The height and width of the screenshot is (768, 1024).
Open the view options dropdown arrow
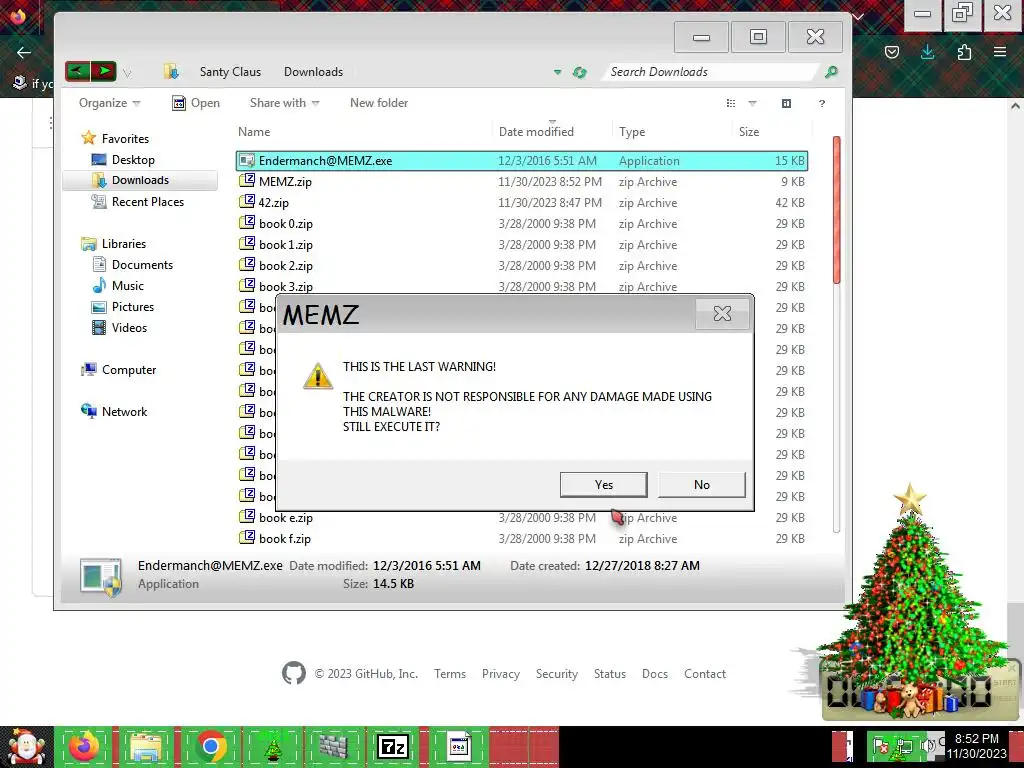click(x=752, y=103)
